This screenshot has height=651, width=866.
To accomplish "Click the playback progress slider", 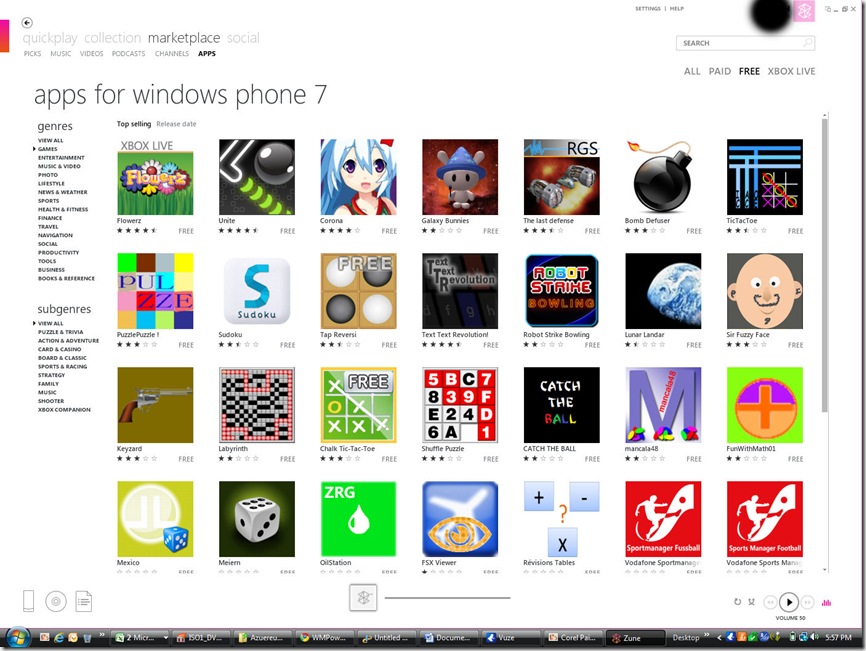I will tap(447, 598).
